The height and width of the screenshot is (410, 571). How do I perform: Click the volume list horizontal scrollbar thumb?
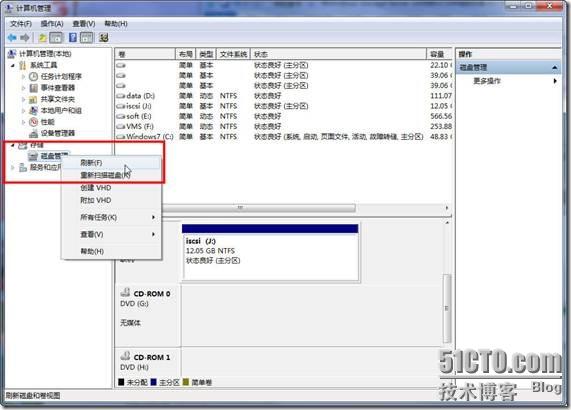[x=259, y=208]
